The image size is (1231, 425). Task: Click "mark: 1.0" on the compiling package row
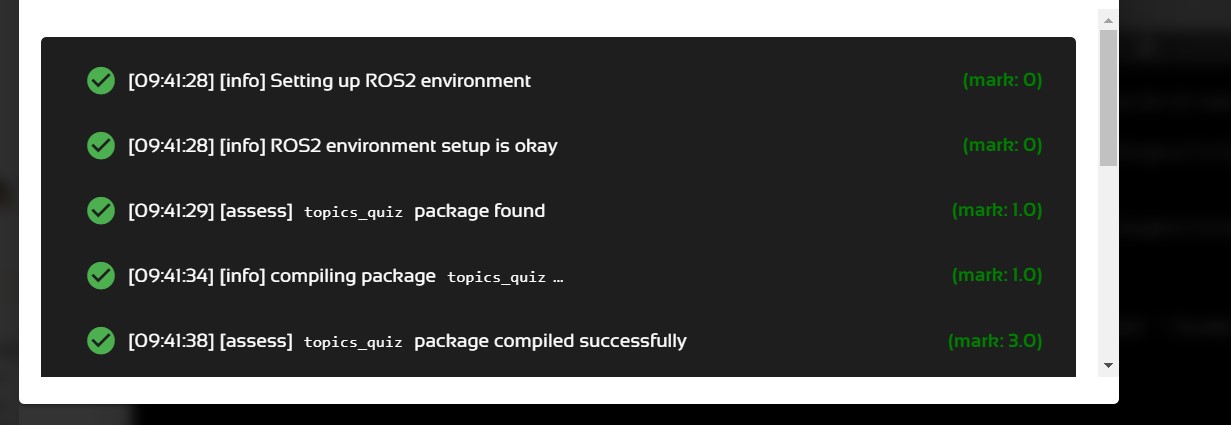pyautogui.click(x=997, y=276)
